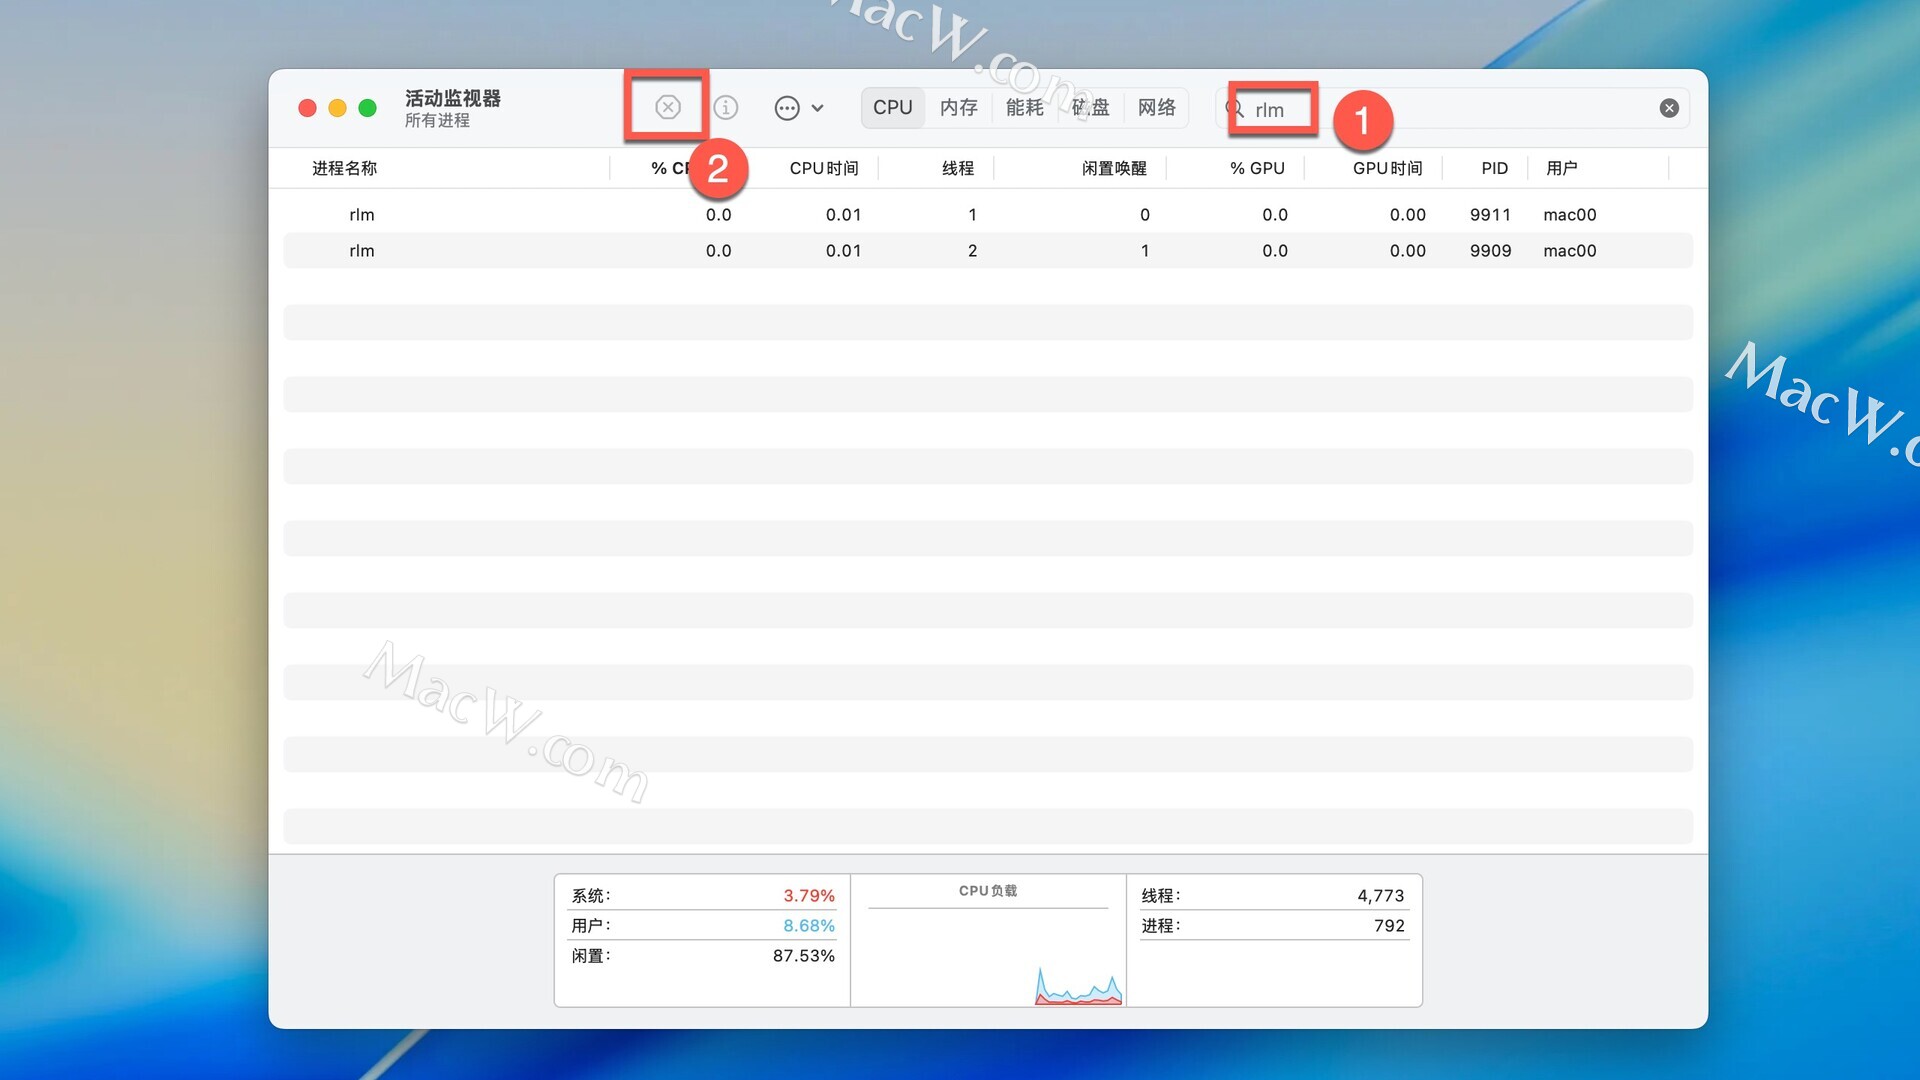The height and width of the screenshot is (1080, 1920).
Task: Click the yellow minimize window button
Action: (x=337, y=108)
